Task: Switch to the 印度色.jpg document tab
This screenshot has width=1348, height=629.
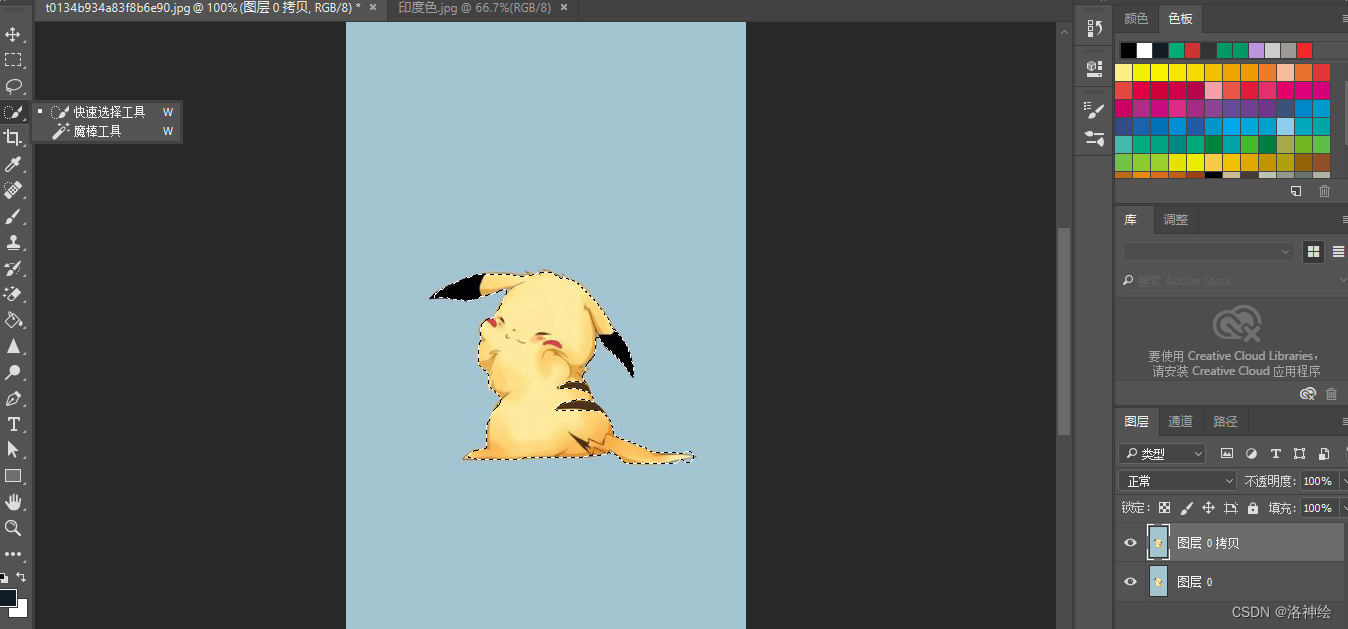Action: tap(474, 8)
